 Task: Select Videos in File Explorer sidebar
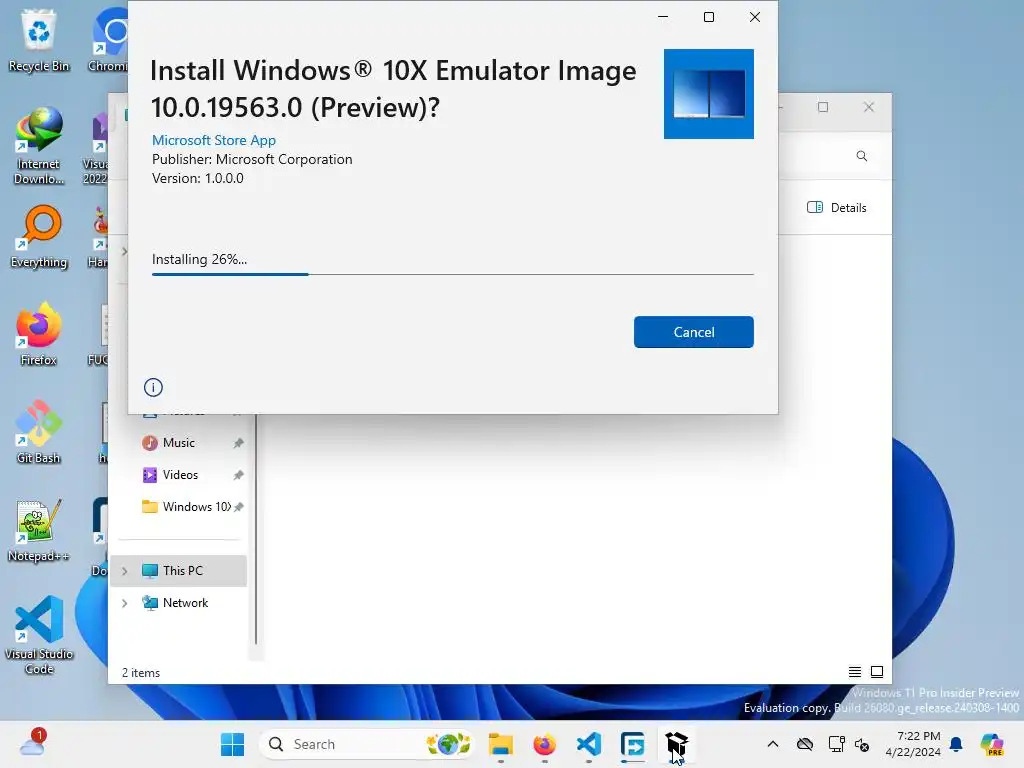(180, 475)
